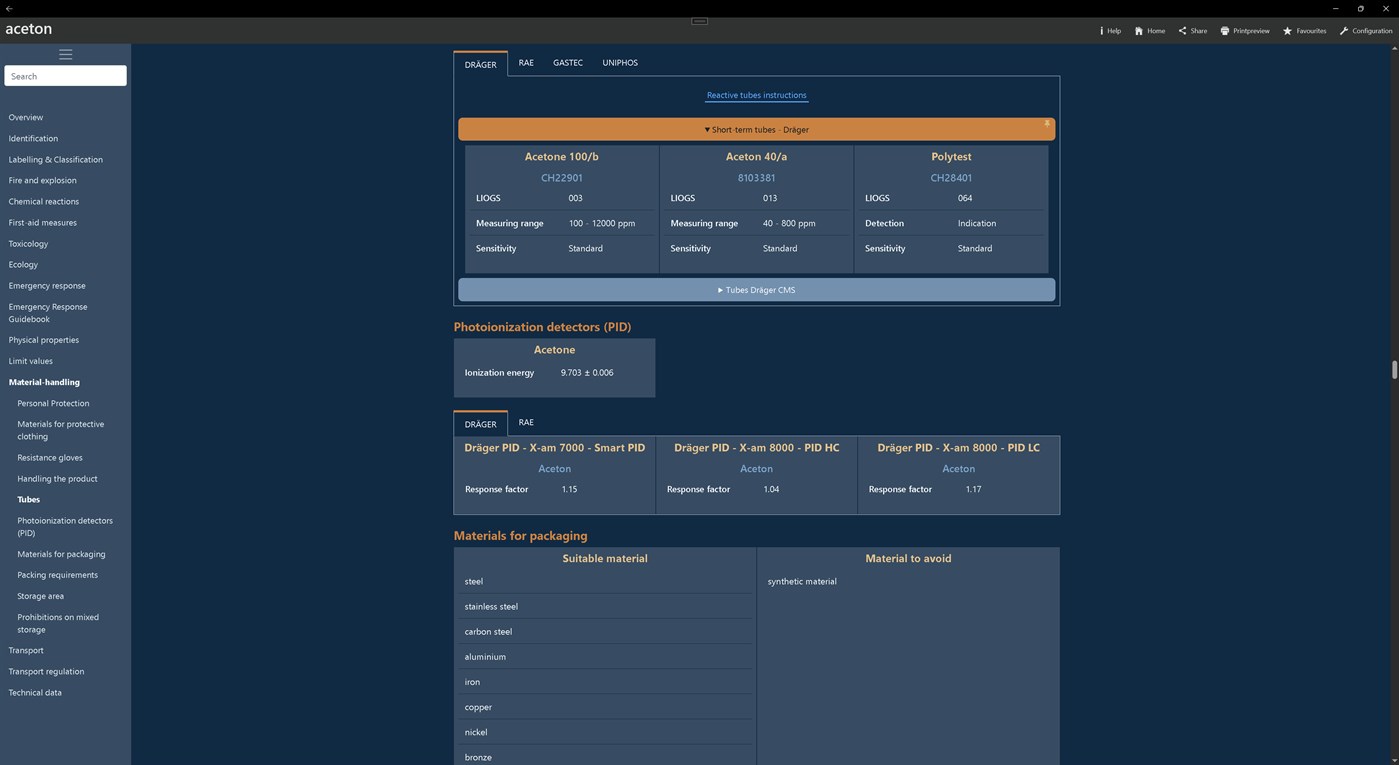Select Material-handling in sidebar
This screenshot has height=765, width=1399.
click(44, 382)
